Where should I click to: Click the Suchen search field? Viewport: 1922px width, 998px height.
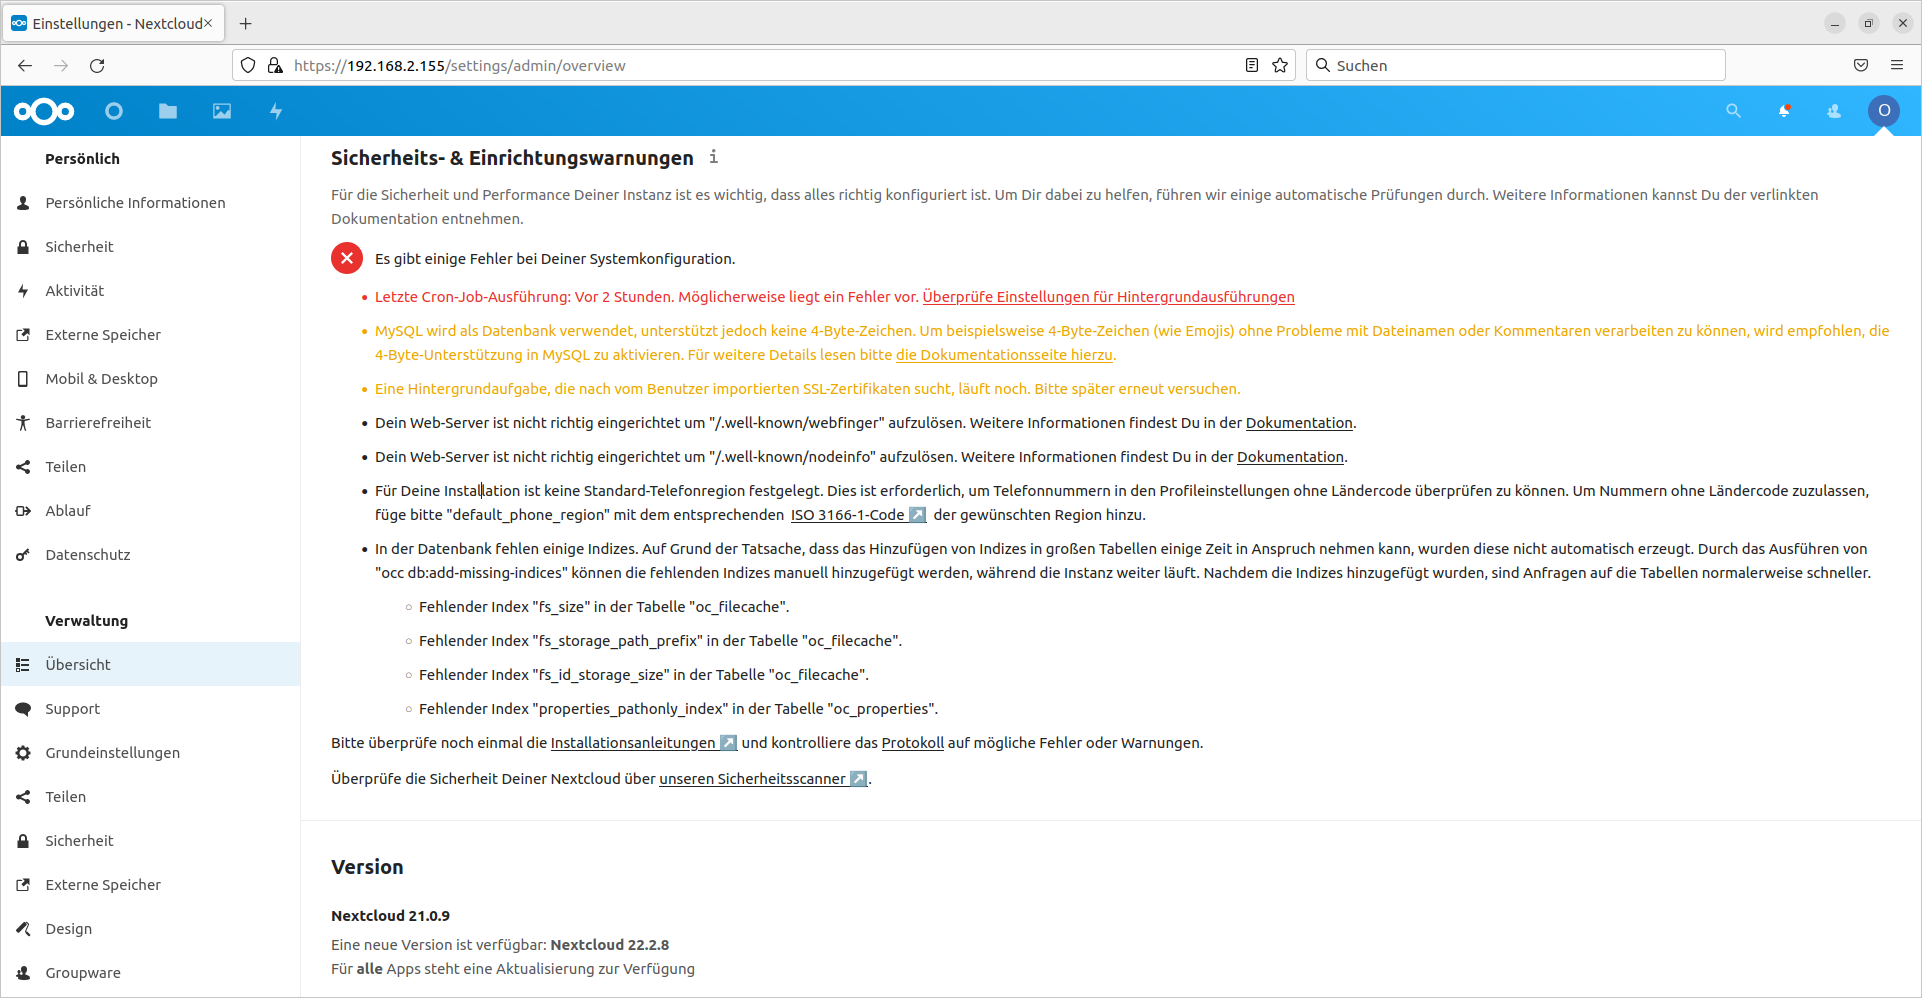coord(1516,65)
